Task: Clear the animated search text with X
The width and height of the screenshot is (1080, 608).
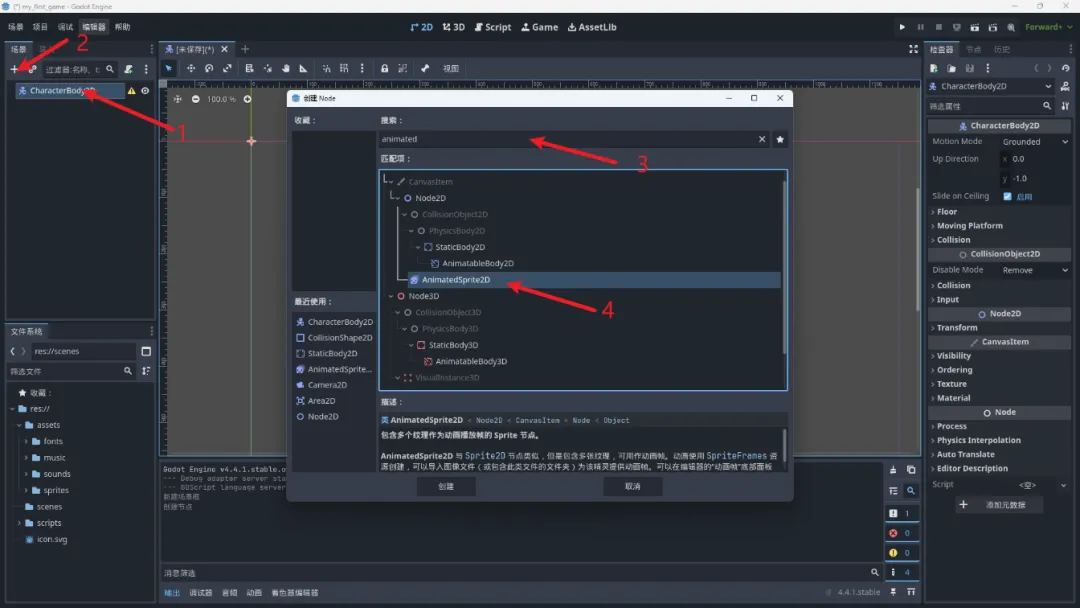Action: tap(762, 139)
